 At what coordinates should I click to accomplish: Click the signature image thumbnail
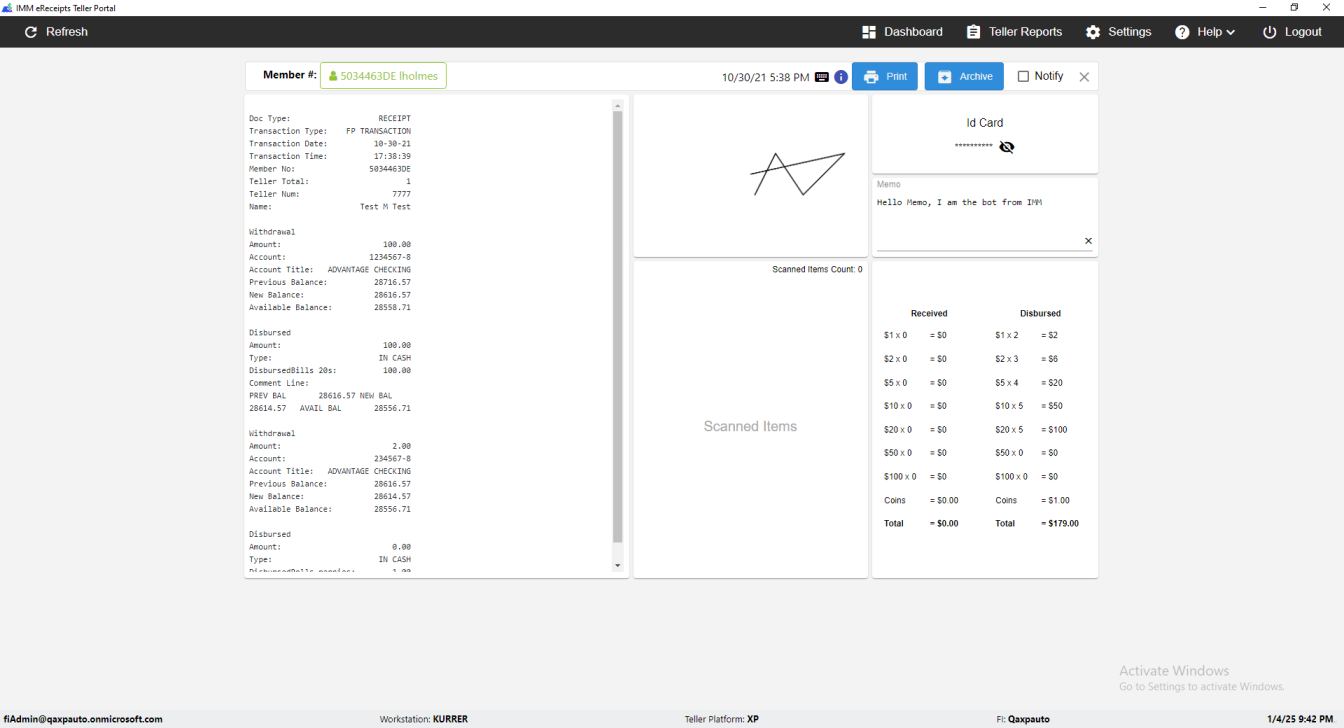[x=797, y=174]
